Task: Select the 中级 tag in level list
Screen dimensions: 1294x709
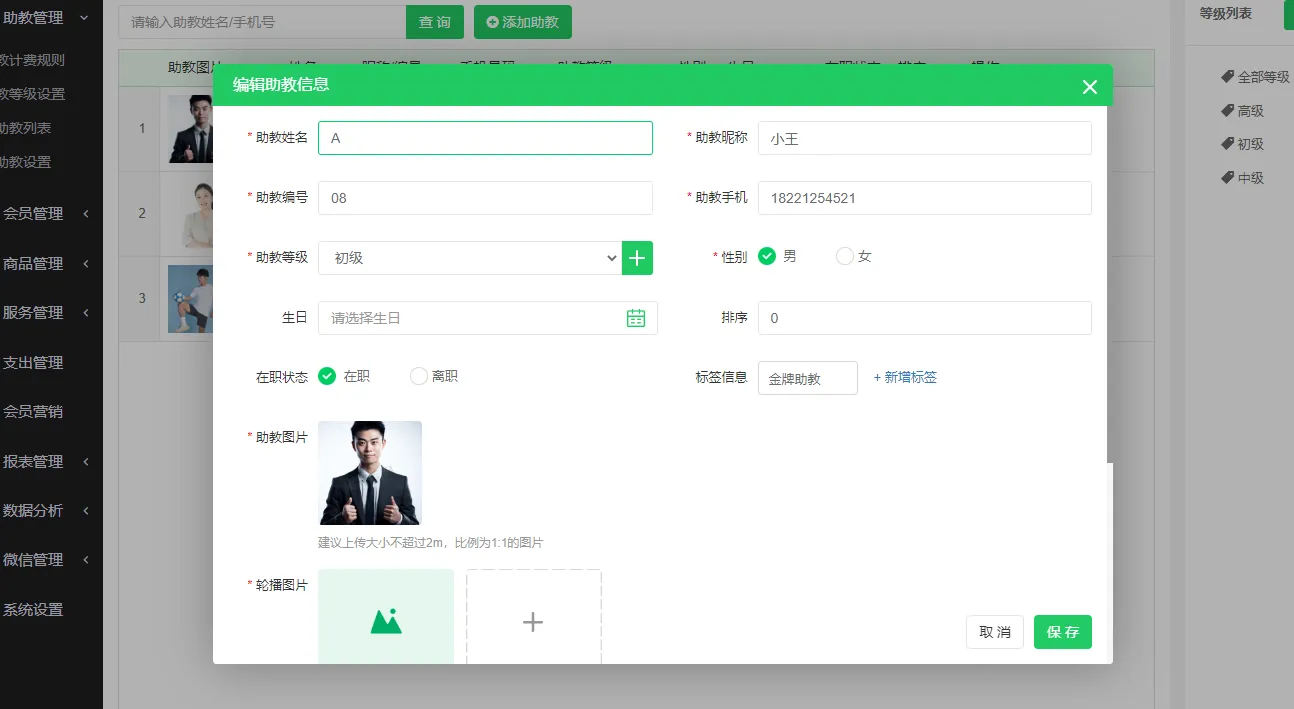Action: [1242, 178]
